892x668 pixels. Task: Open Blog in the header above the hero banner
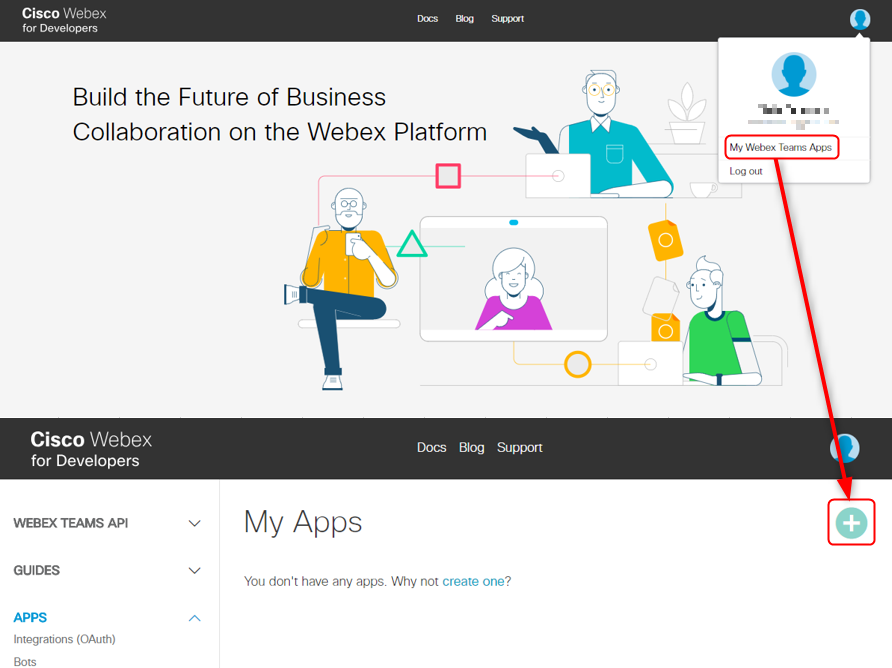pyautogui.click(x=465, y=19)
